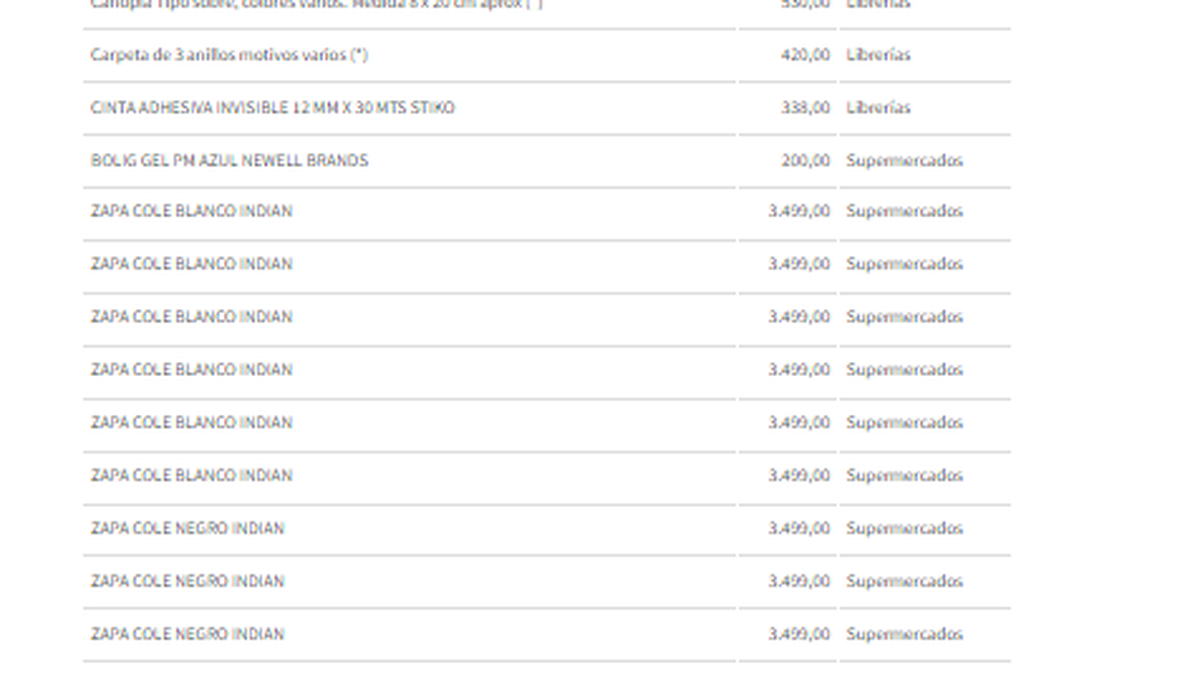
Task: Click Librerías in the CINTA ADHESIVA row
Action: [x=878, y=108]
